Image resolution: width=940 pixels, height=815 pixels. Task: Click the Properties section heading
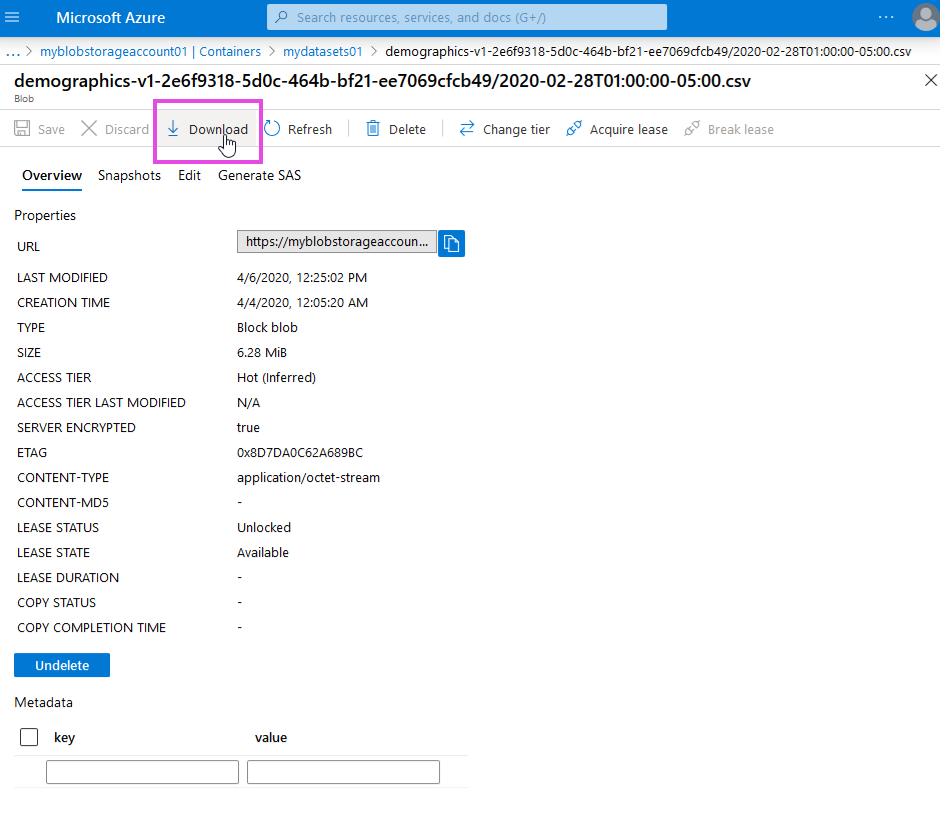[x=45, y=215]
